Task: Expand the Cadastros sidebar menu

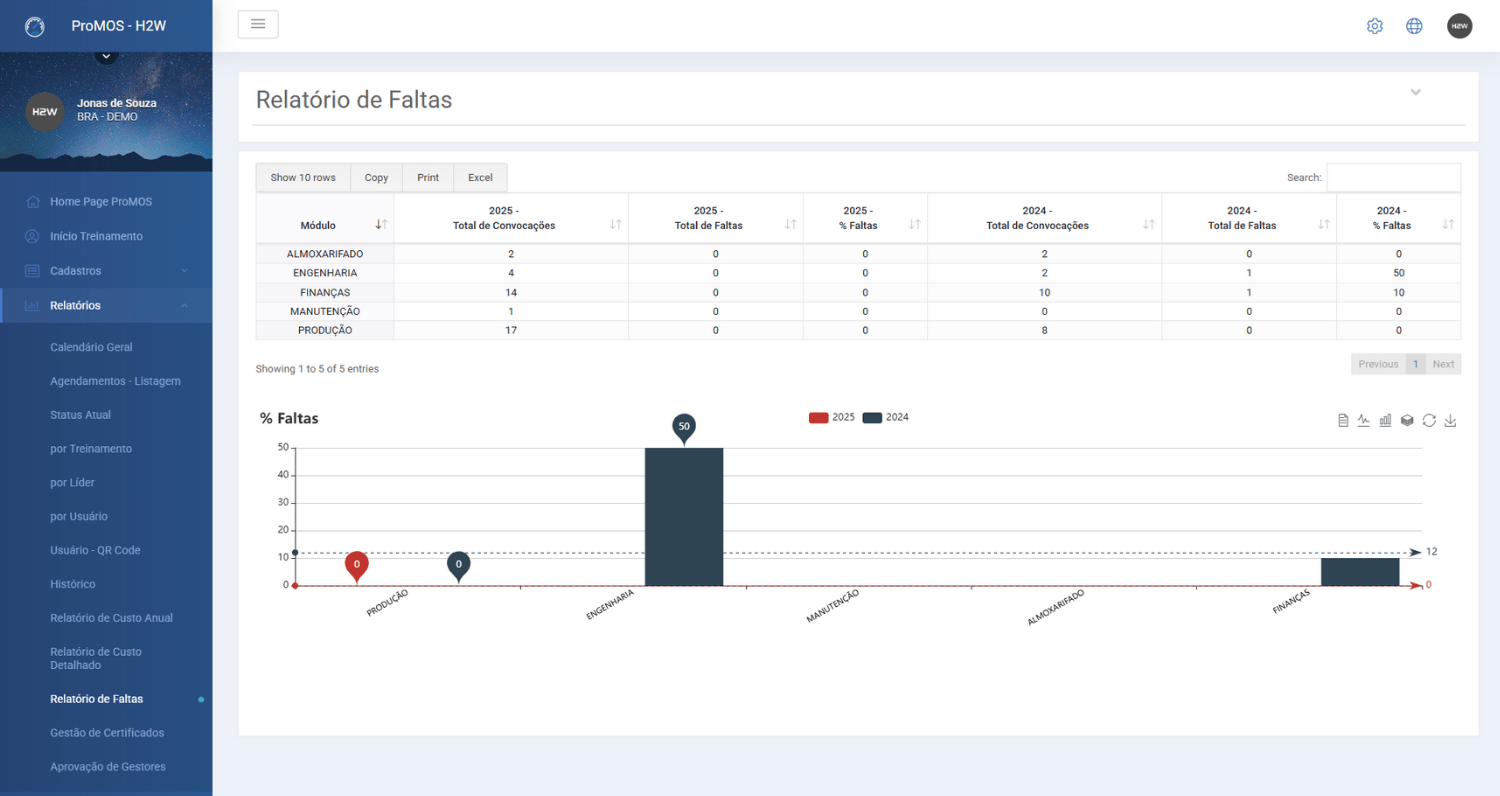Action: coord(106,270)
